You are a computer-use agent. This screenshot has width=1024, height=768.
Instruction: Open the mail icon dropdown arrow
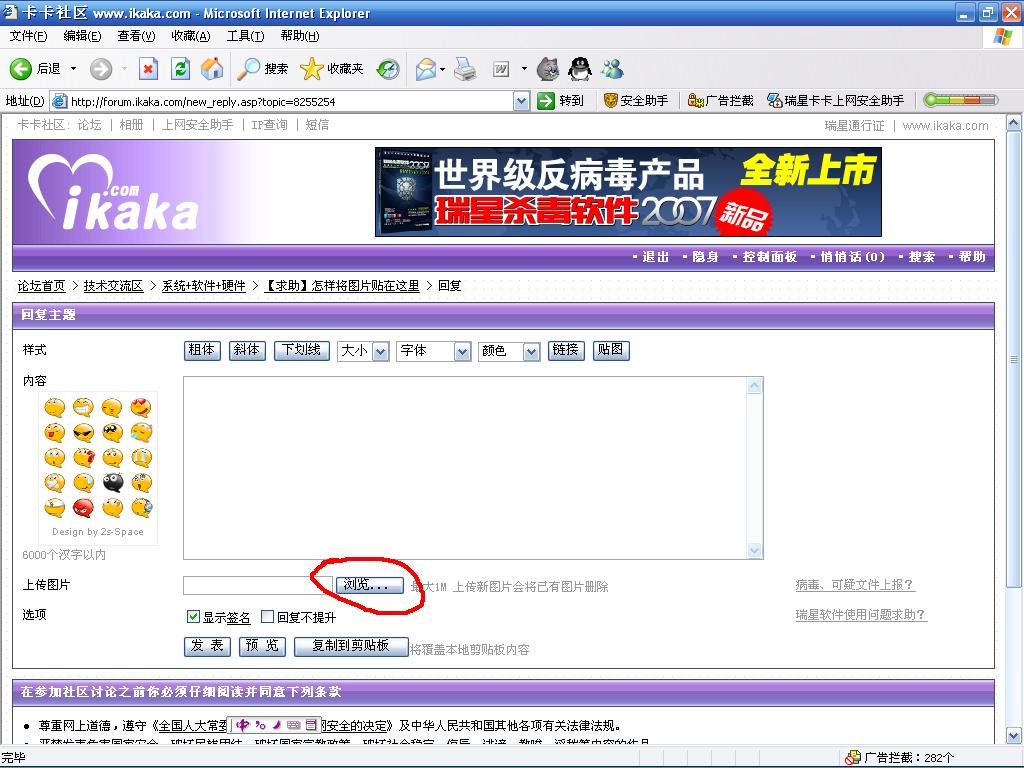tap(443, 69)
